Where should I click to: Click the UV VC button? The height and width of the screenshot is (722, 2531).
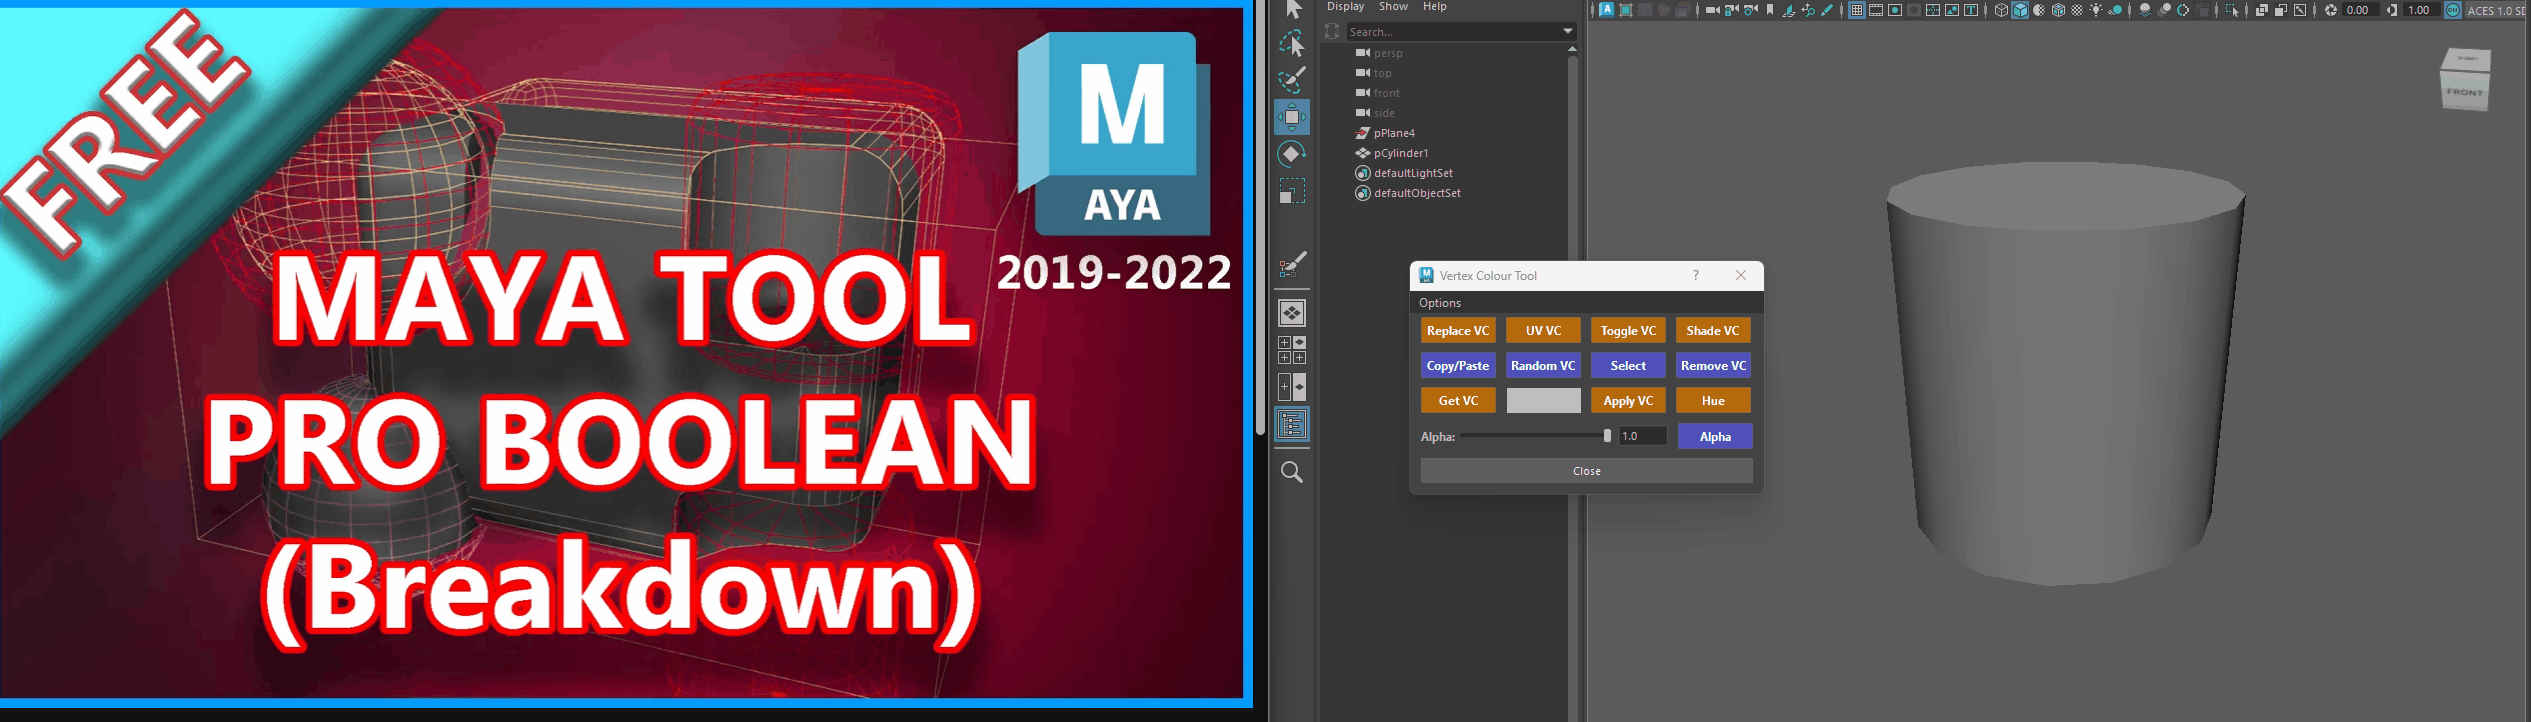click(x=1543, y=331)
